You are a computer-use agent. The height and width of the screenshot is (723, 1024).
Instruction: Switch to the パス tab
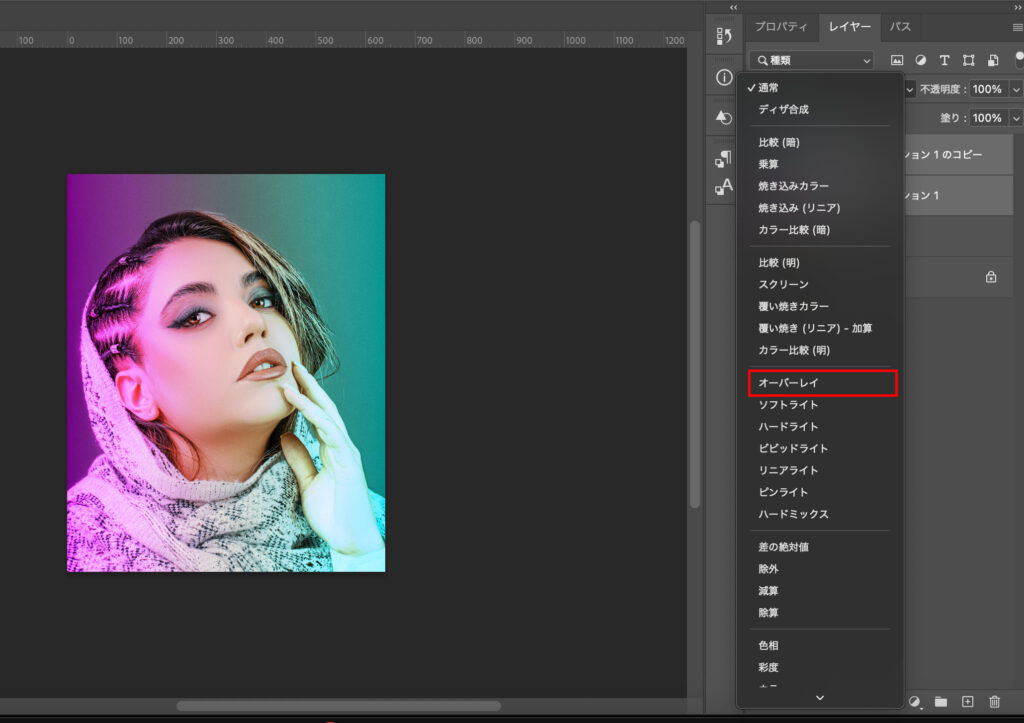tap(900, 27)
